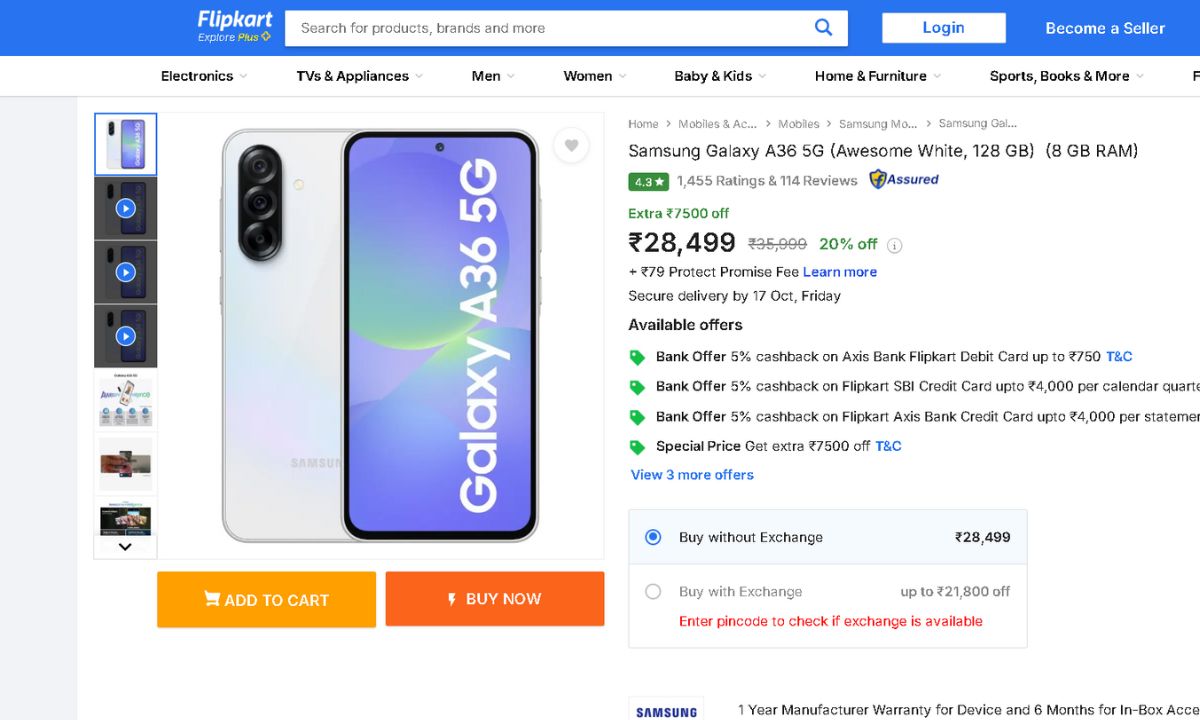This screenshot has width=1200, height=720.
Task: Open the Men category menu
Action: coord(493,76)
